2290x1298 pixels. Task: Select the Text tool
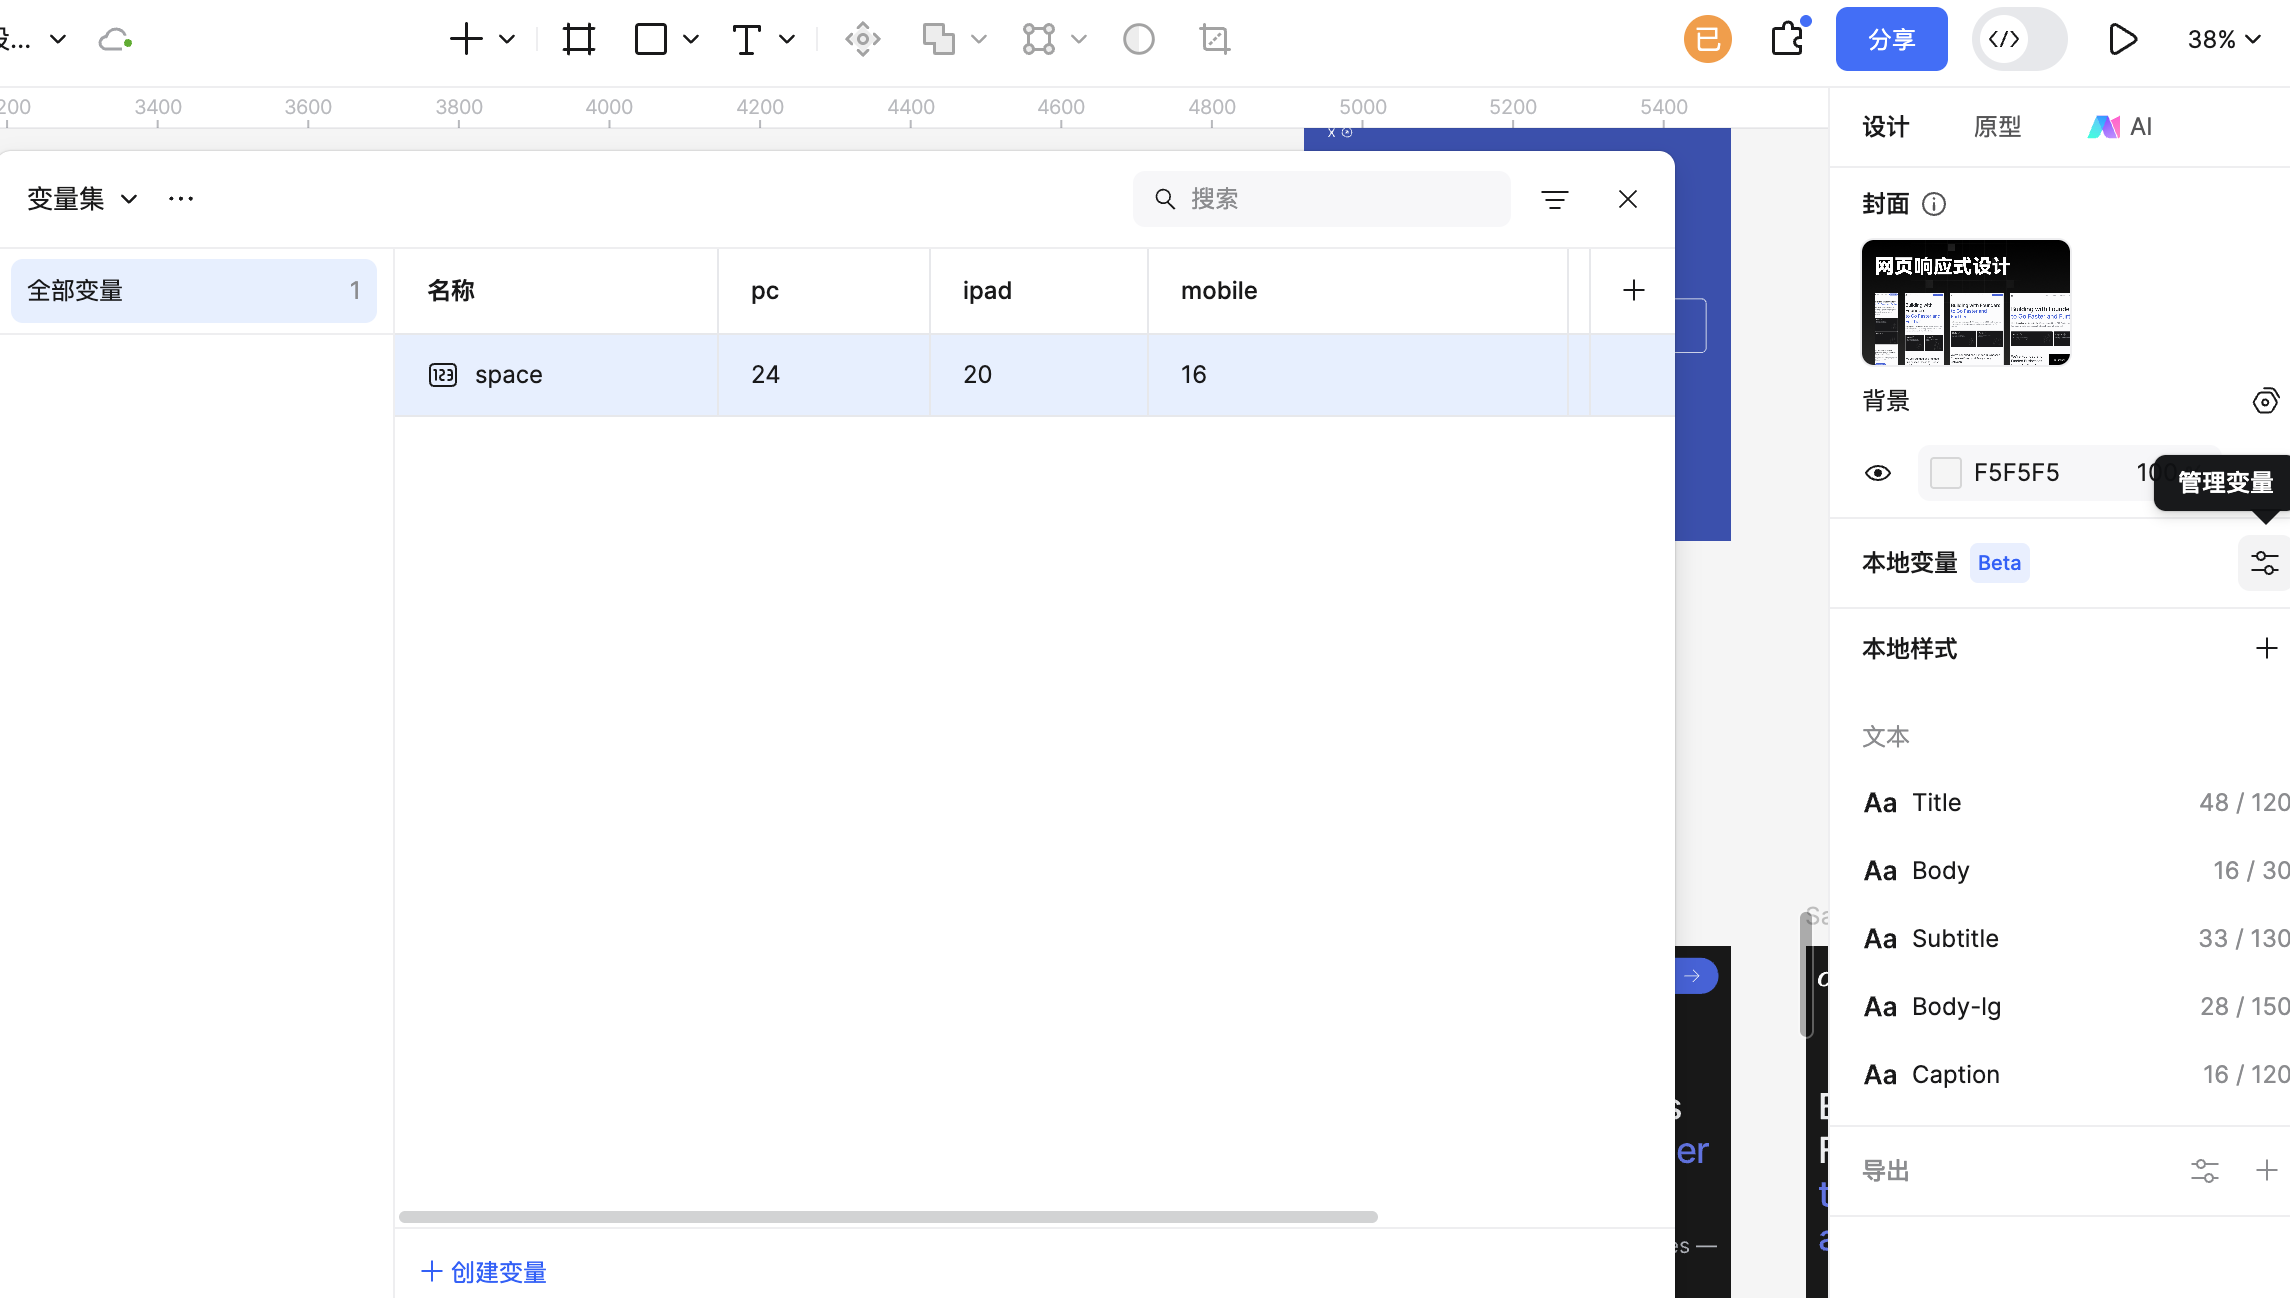pos(746,40)
